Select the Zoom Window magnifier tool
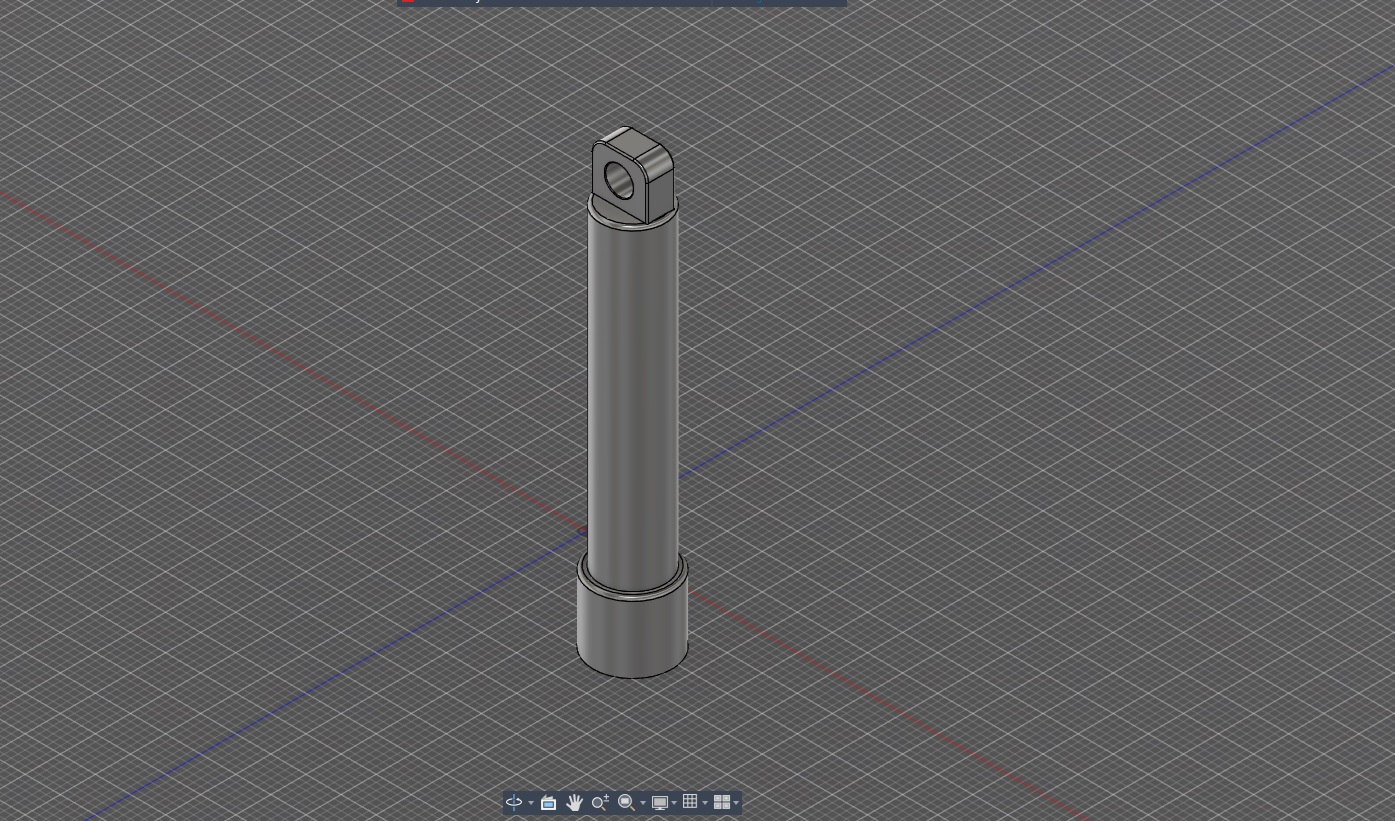This screenshot has height=821, width=1395. (626, 802)
